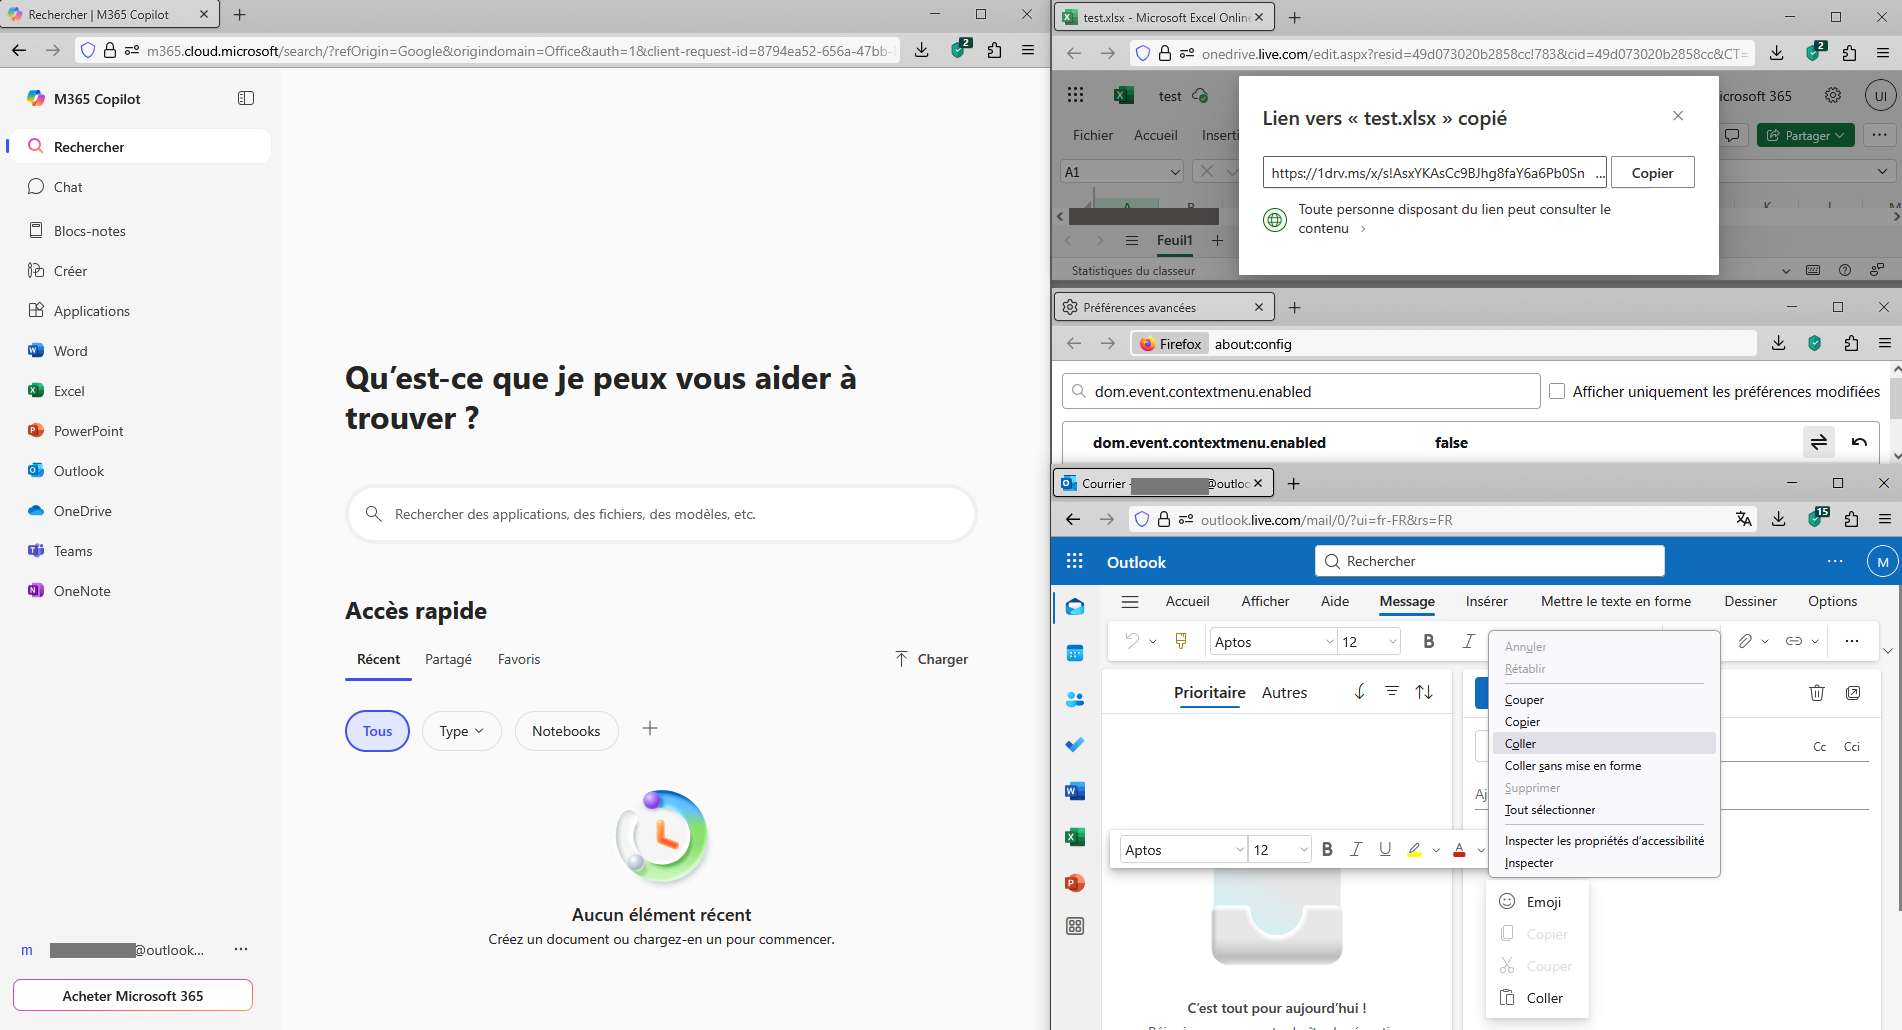
Task: Choose 'Coller sans mise en forme' menu entry
Action: point(1572,766)
